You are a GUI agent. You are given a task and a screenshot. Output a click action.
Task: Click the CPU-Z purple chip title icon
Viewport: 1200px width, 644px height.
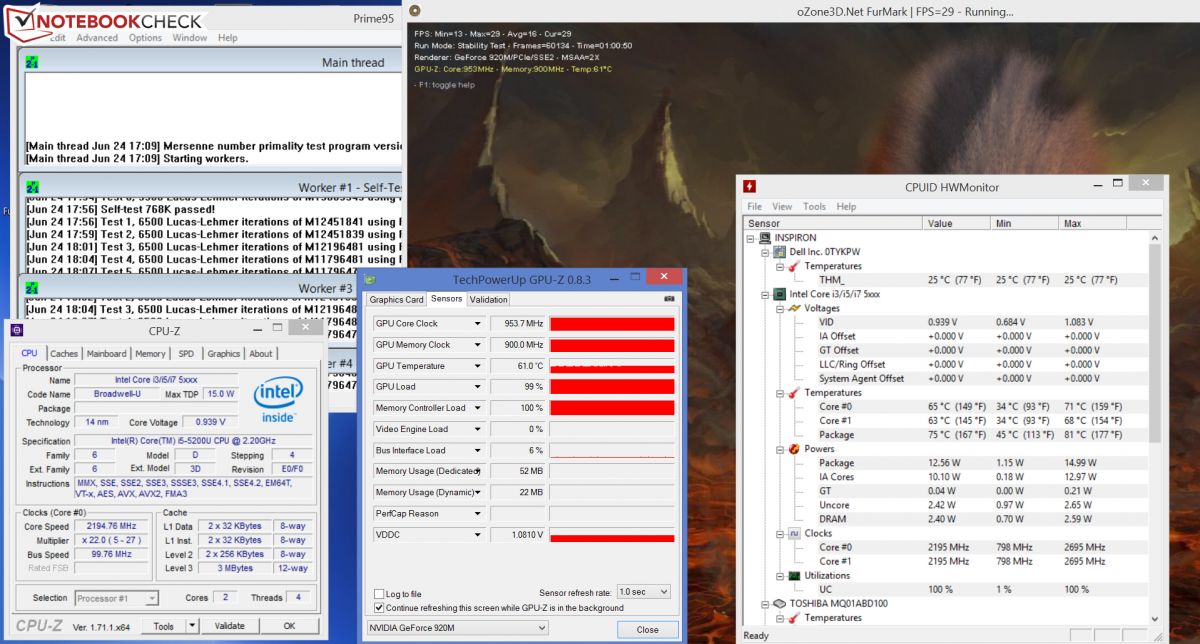click(16, 330)
